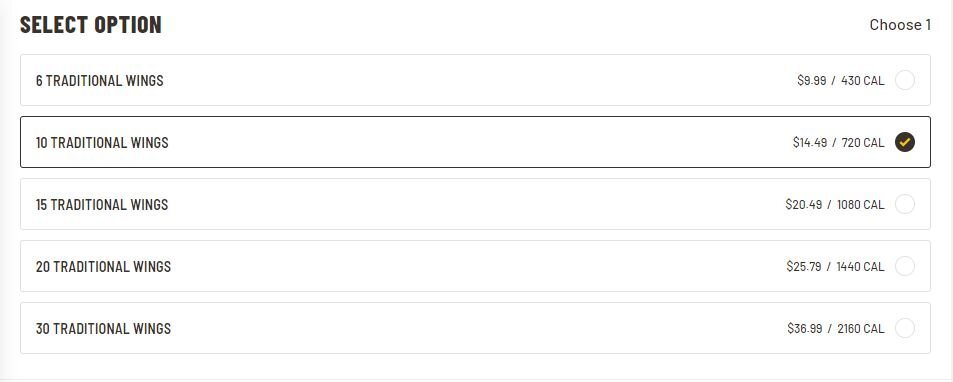Click the $25.79 price text
Image resolution: width=953 pixels, height=382 pixels.
point(804,266)
